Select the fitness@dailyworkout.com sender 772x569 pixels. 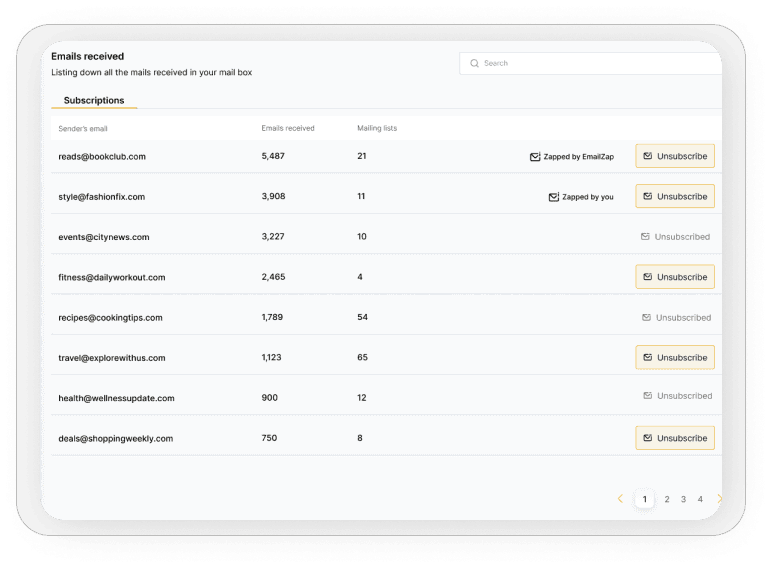click(x=112, y=278)
